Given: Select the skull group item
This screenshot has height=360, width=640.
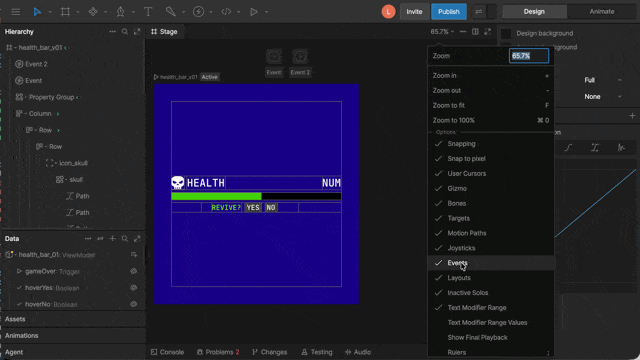Looking at the screenshot, I should (x=76, y=180).
